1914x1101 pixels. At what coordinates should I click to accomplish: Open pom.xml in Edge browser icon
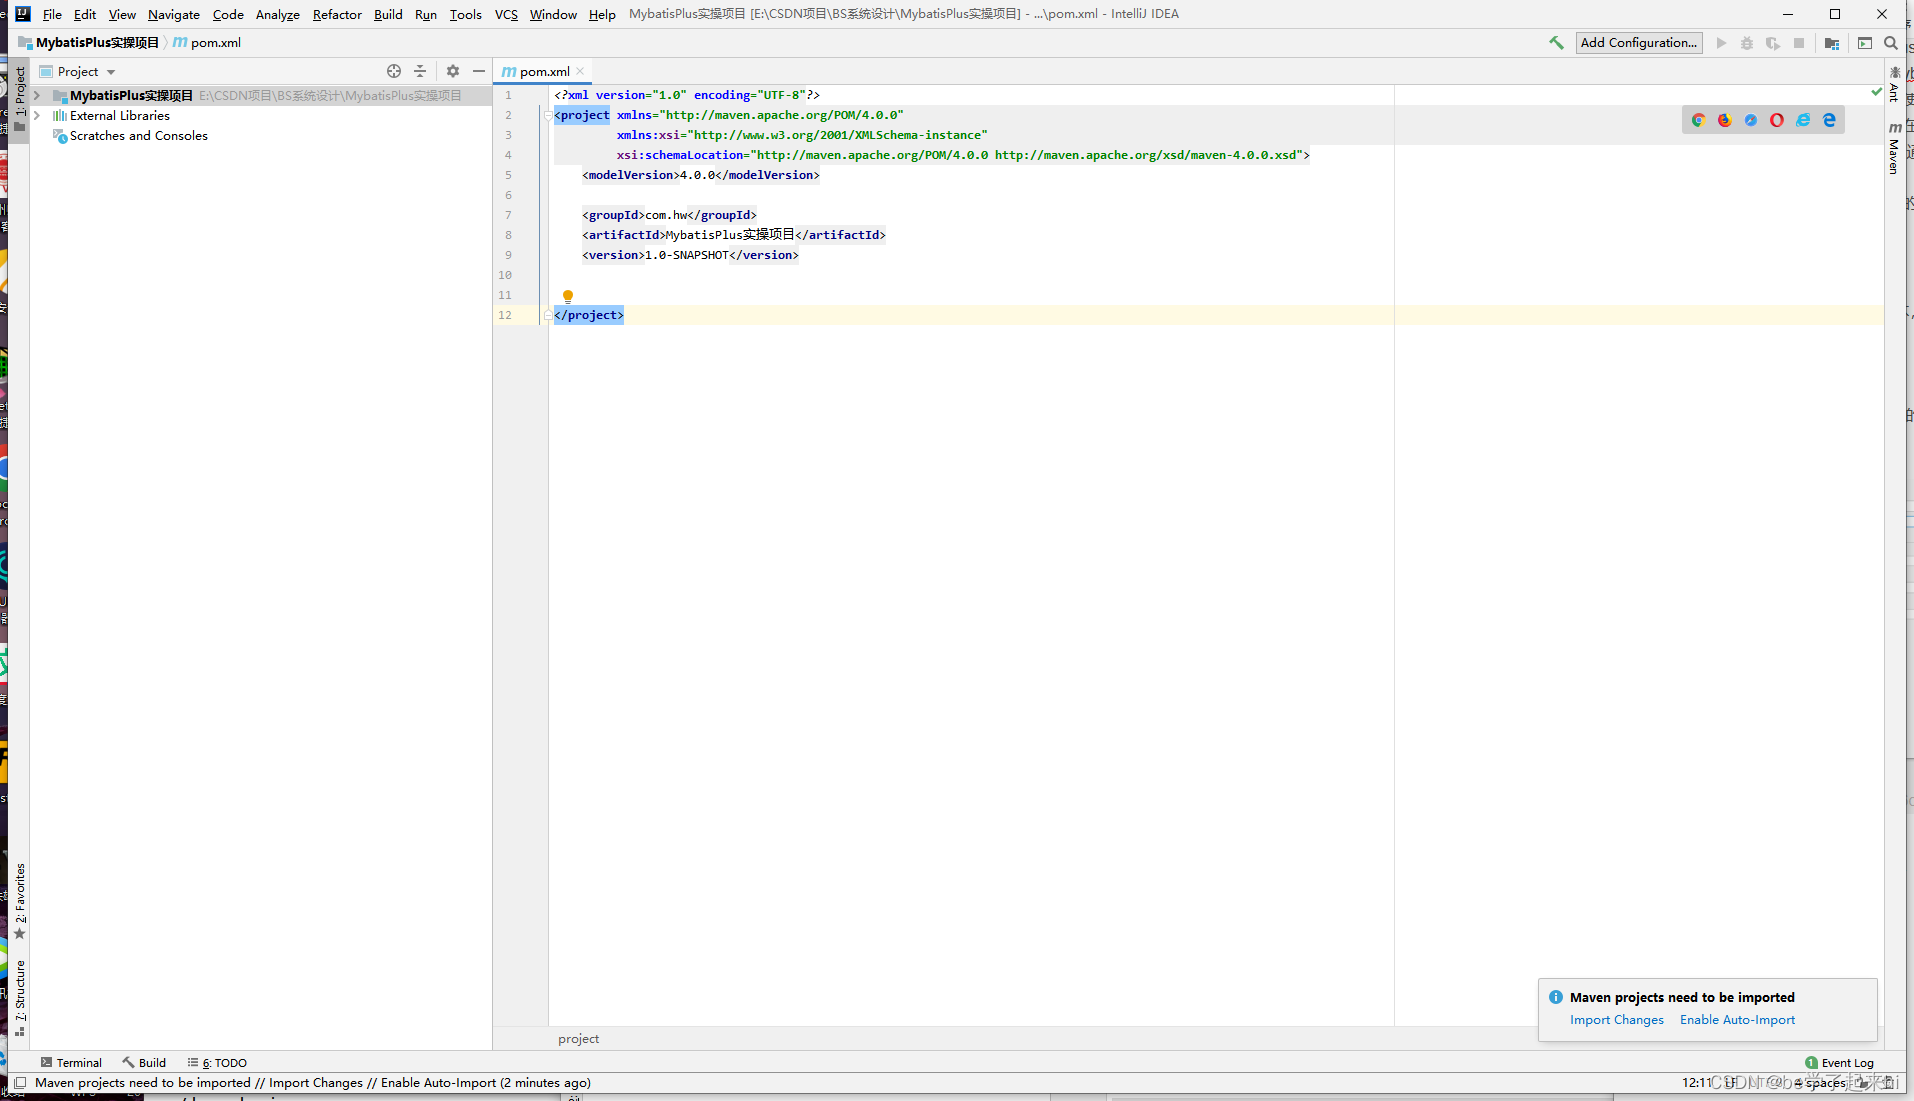tap(1829, 120)
